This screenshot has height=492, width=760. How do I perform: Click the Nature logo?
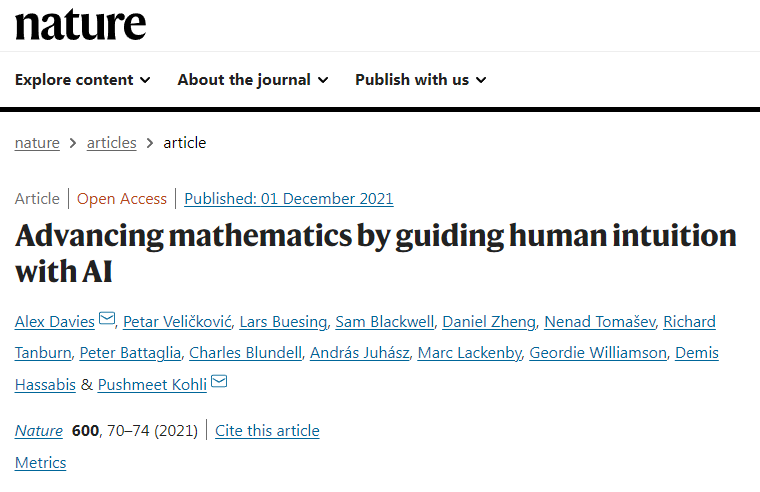[x=80, y=24]
